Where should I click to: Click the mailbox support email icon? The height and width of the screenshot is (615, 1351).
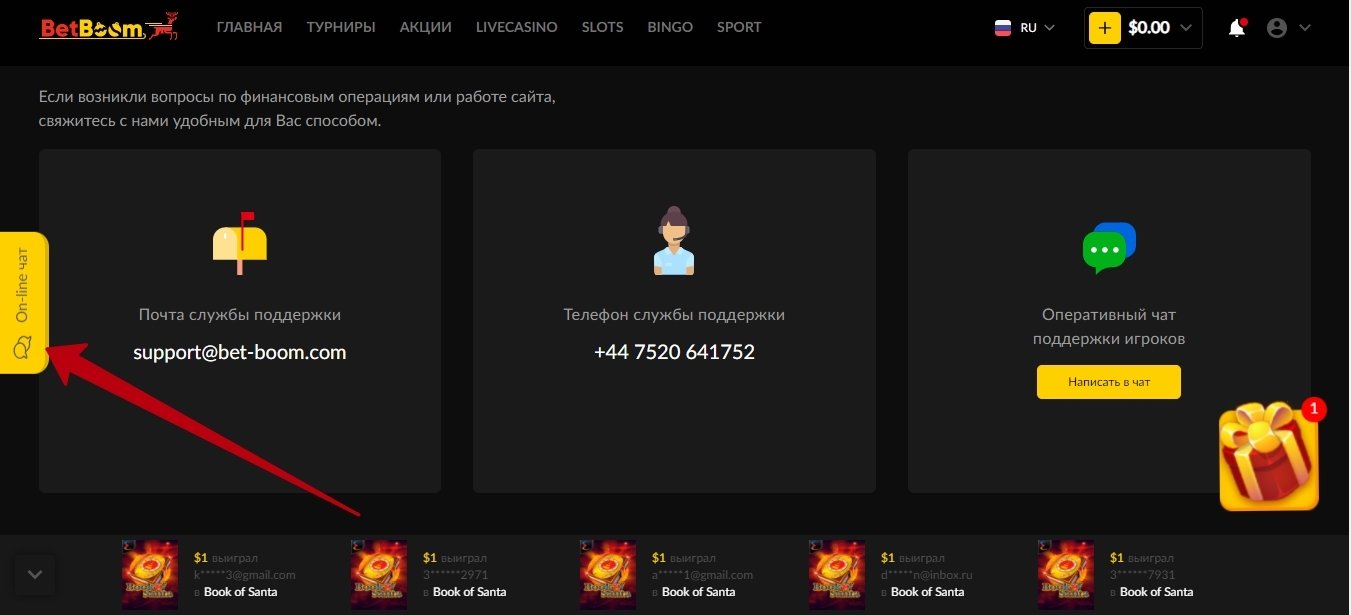pos(240,243)
